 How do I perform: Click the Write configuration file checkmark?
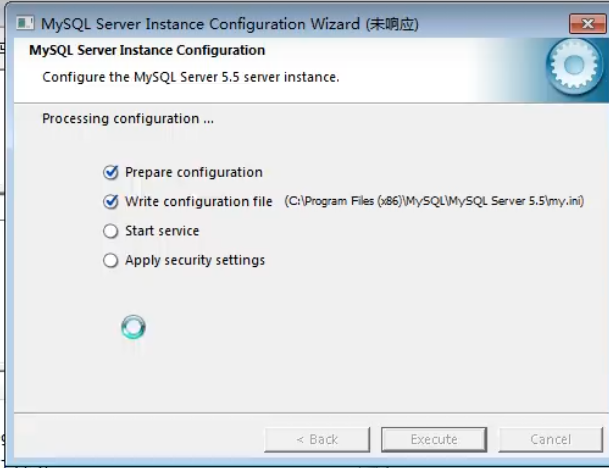click(x=111, y=201)
